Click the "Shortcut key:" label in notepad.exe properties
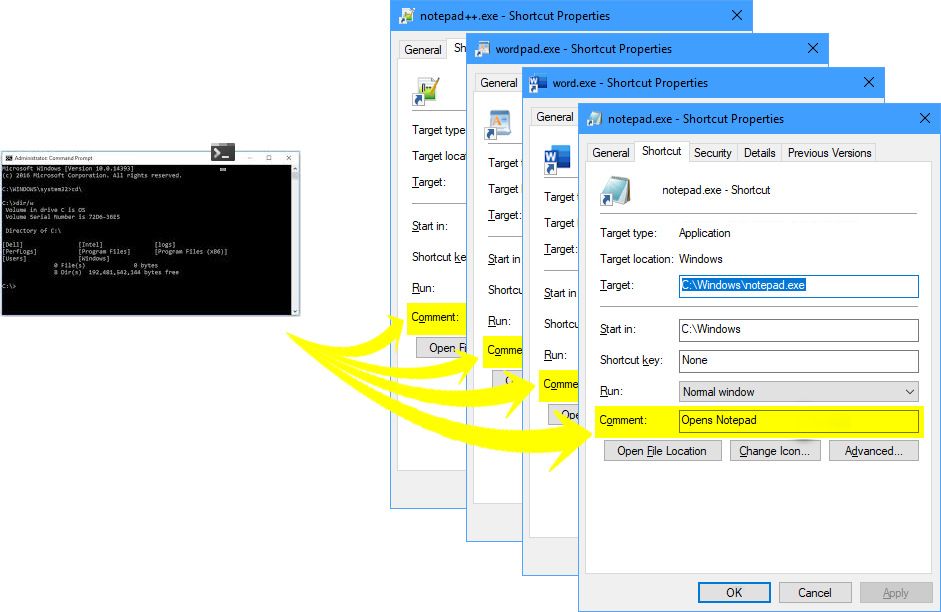The image size is (941, 612). [631, 360]
